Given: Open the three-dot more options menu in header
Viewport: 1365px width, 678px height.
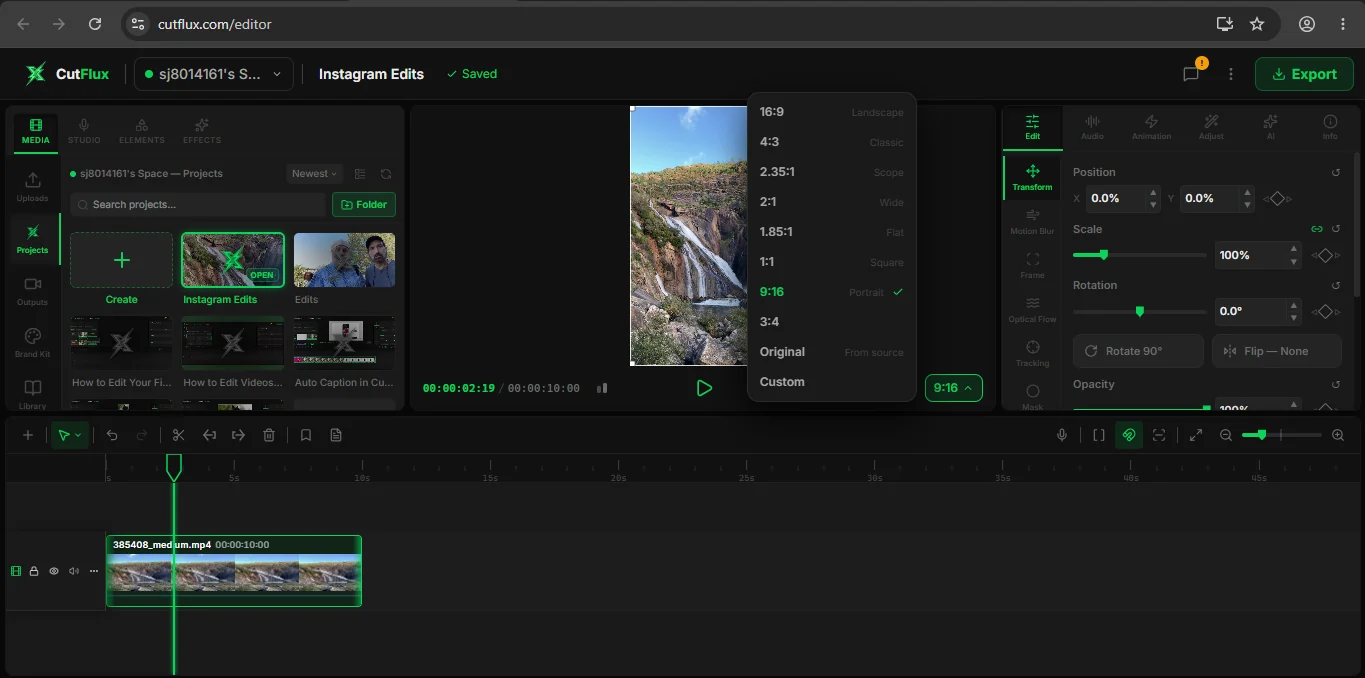Looking at the screenshot, I should click(1231, 74).
